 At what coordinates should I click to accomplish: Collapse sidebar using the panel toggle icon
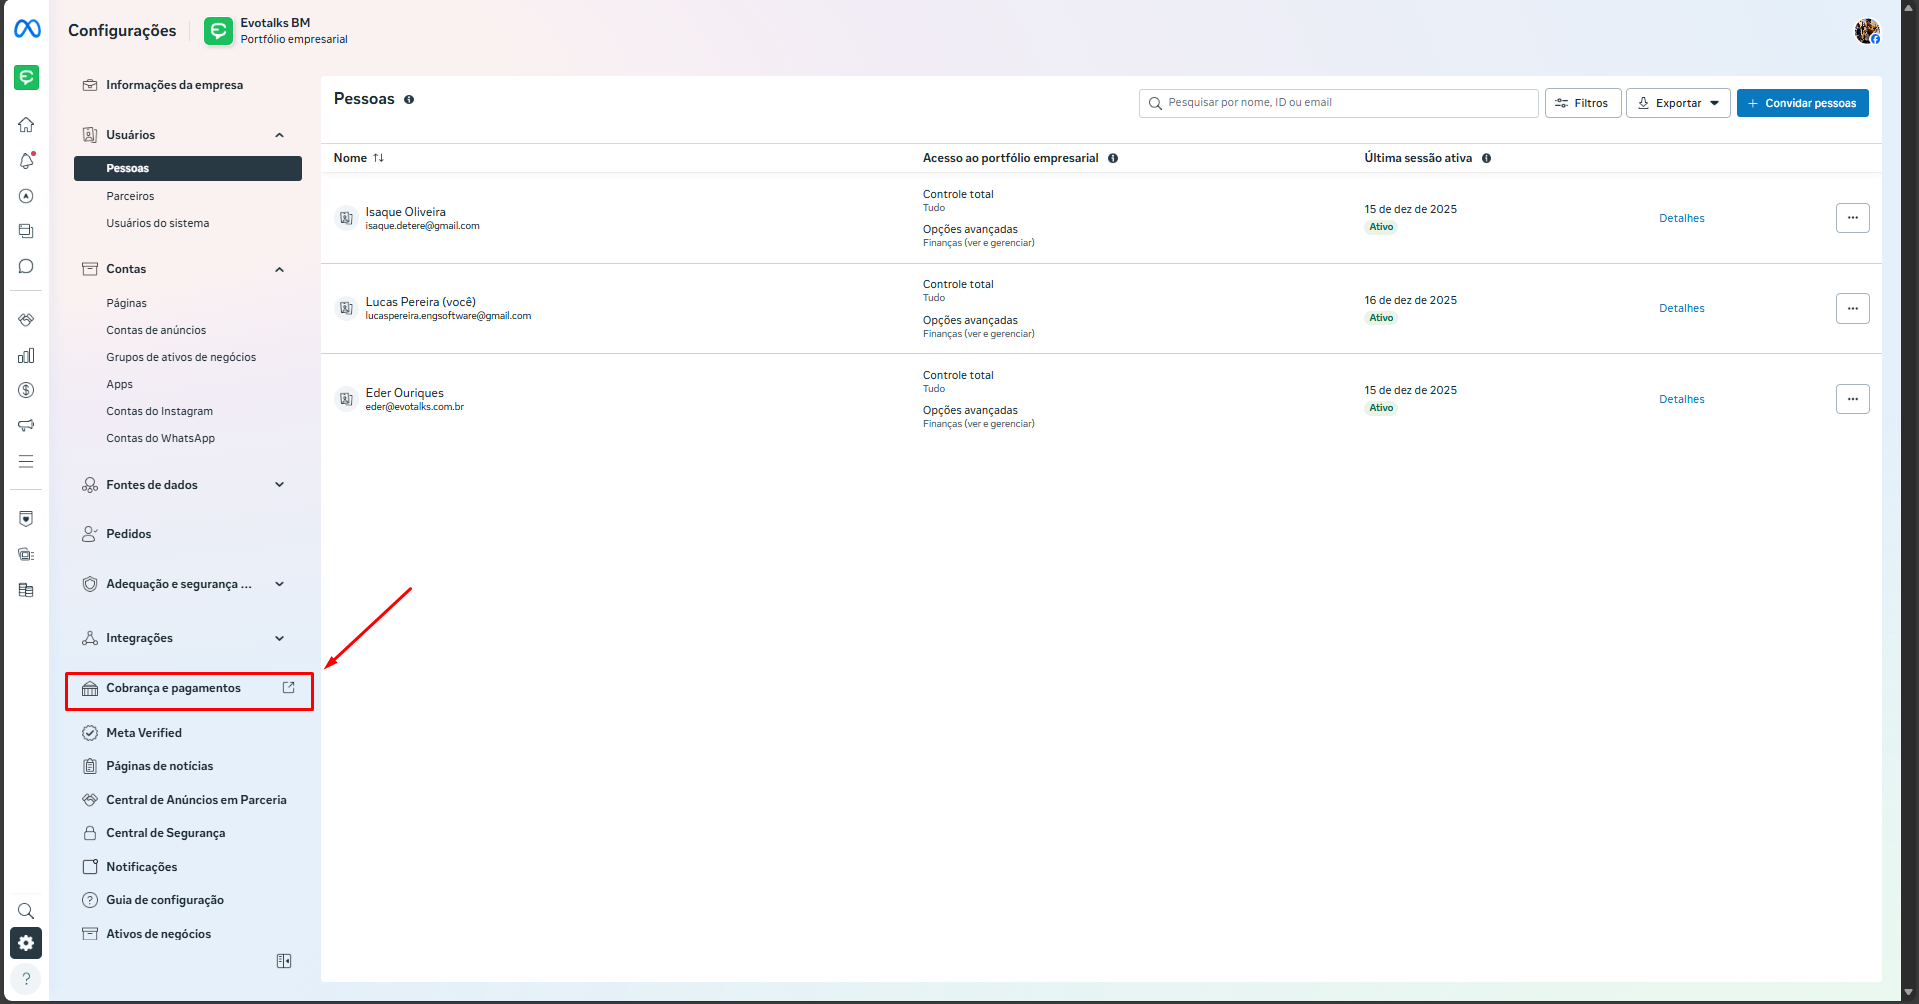tap(284, 961)
